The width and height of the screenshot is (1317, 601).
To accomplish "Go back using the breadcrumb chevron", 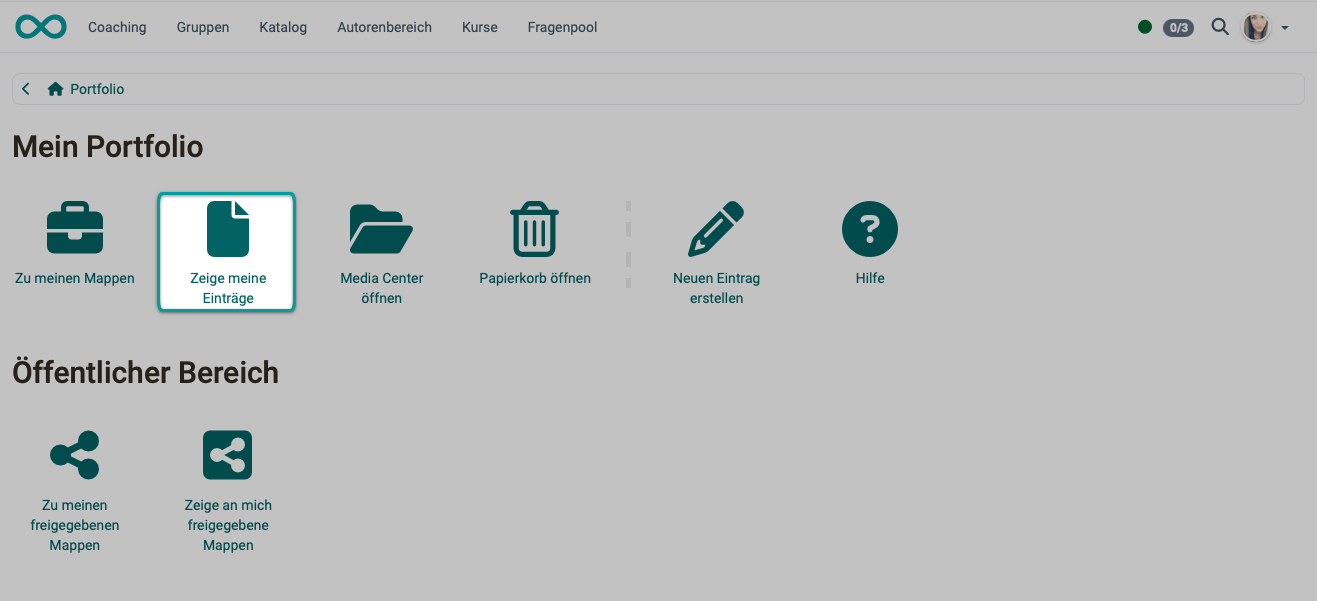I will tap(26, 89).
